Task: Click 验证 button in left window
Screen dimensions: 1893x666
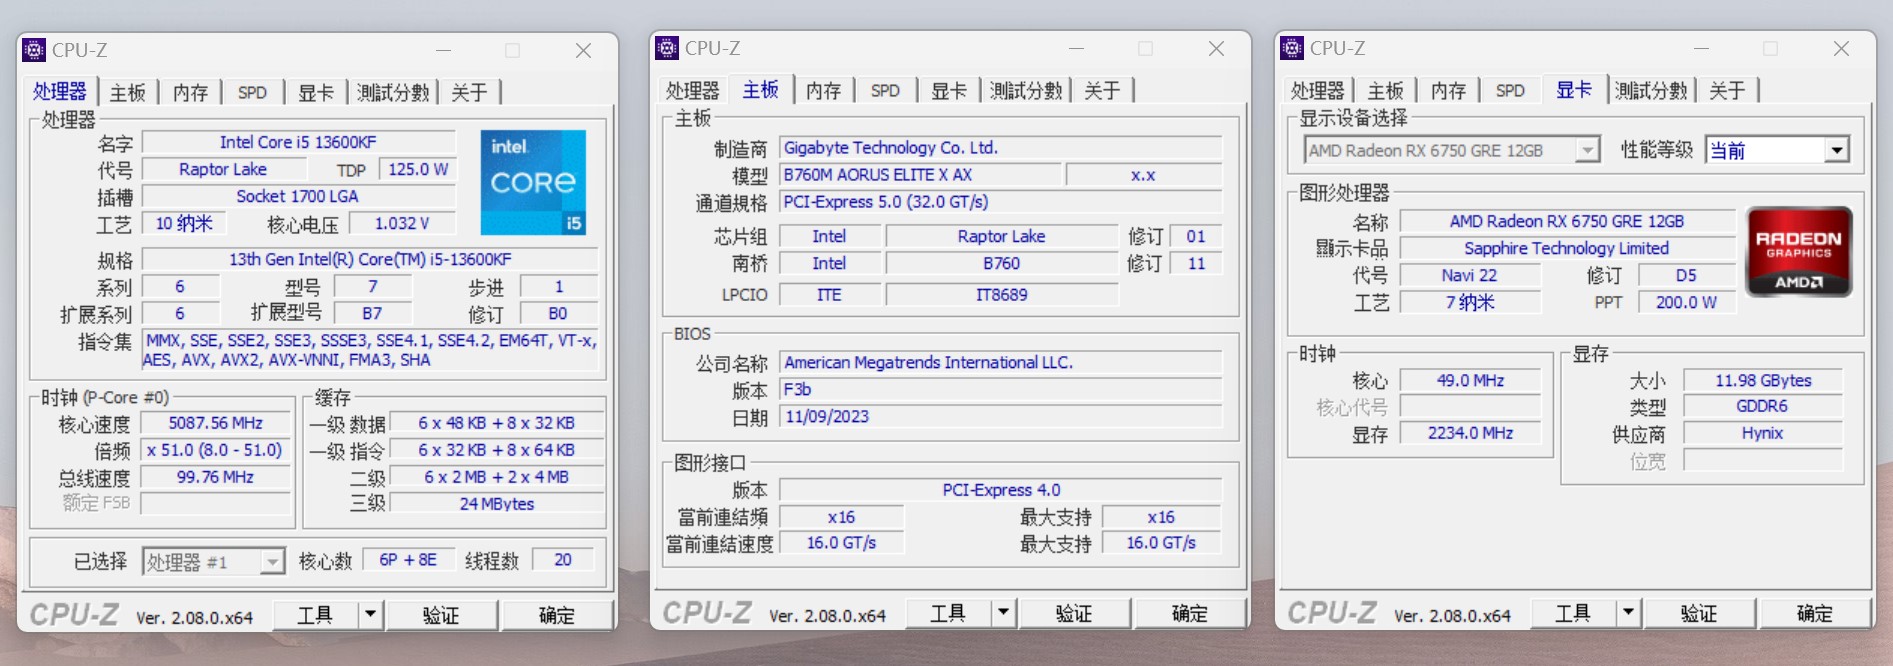Action: (x=441, y=615)
